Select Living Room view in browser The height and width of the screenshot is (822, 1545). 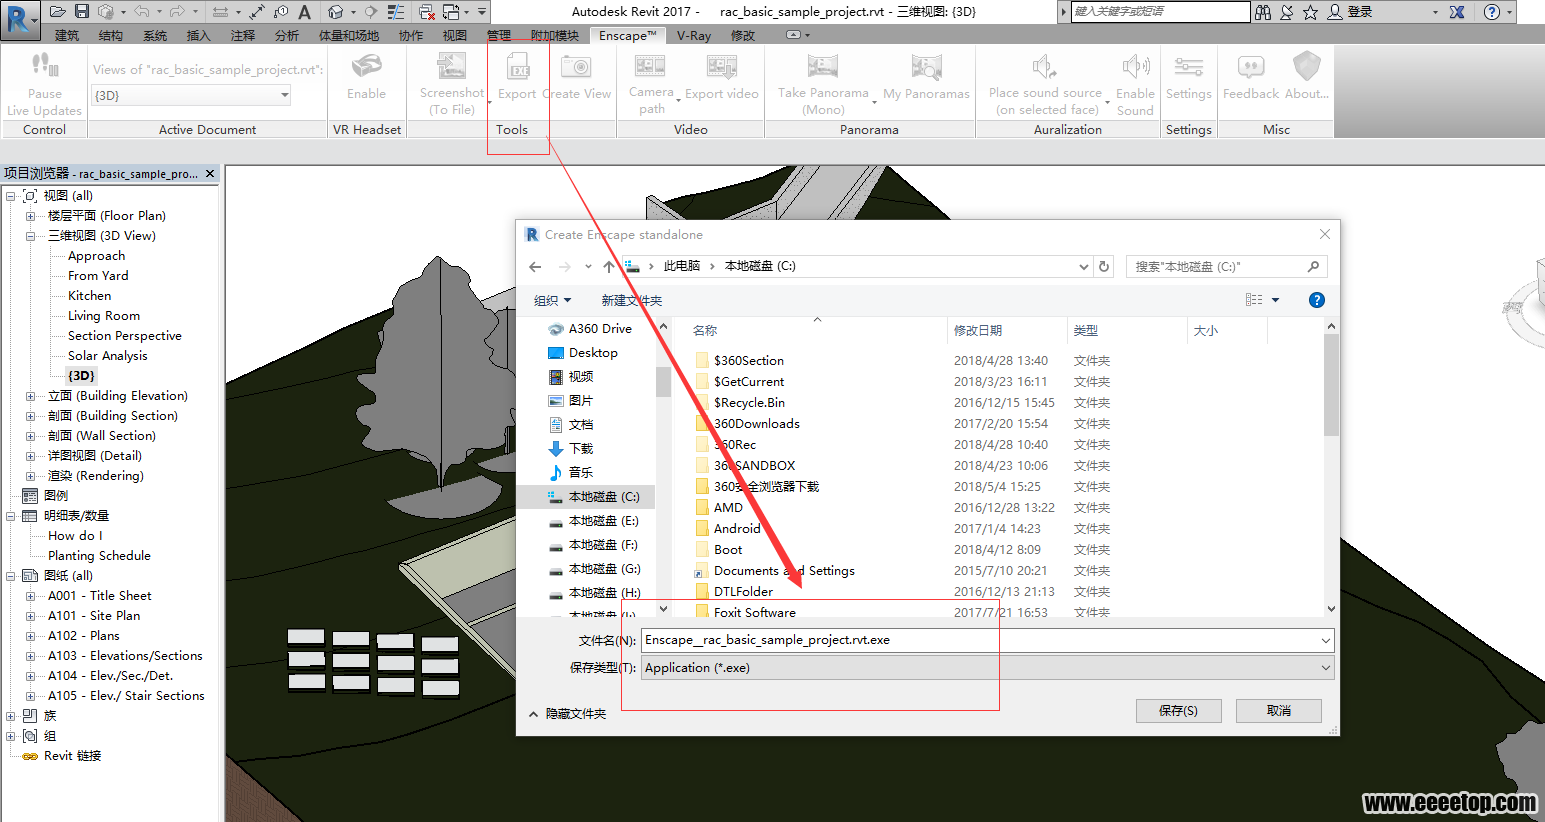click(104, 316)
